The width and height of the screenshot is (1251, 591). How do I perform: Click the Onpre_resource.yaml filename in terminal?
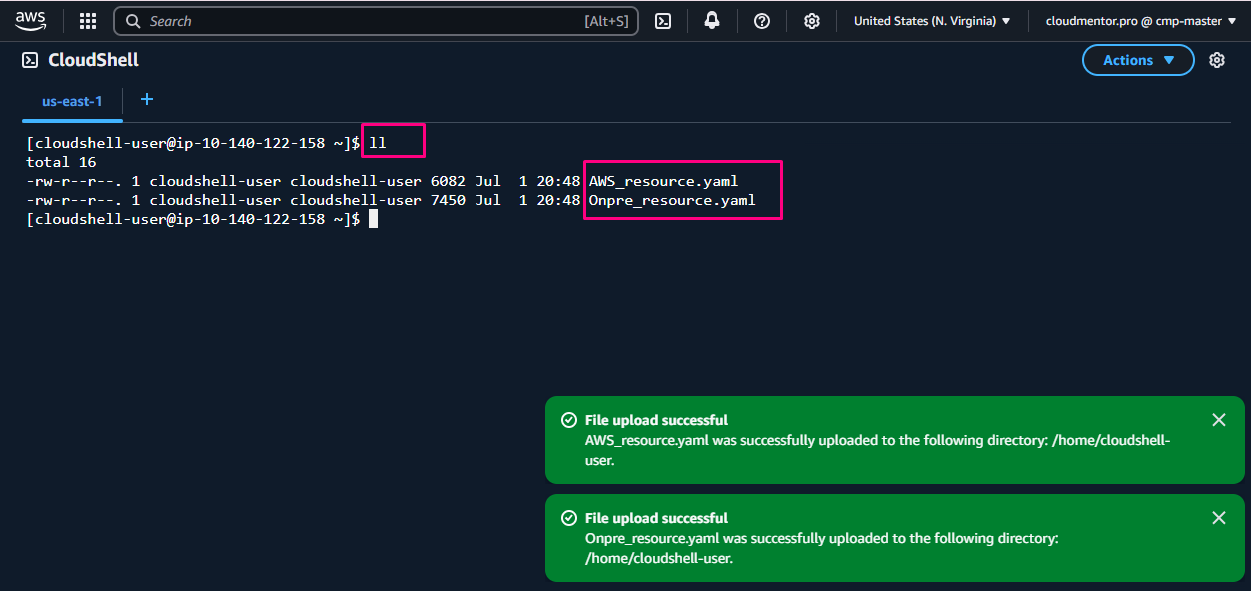point(671,200)
